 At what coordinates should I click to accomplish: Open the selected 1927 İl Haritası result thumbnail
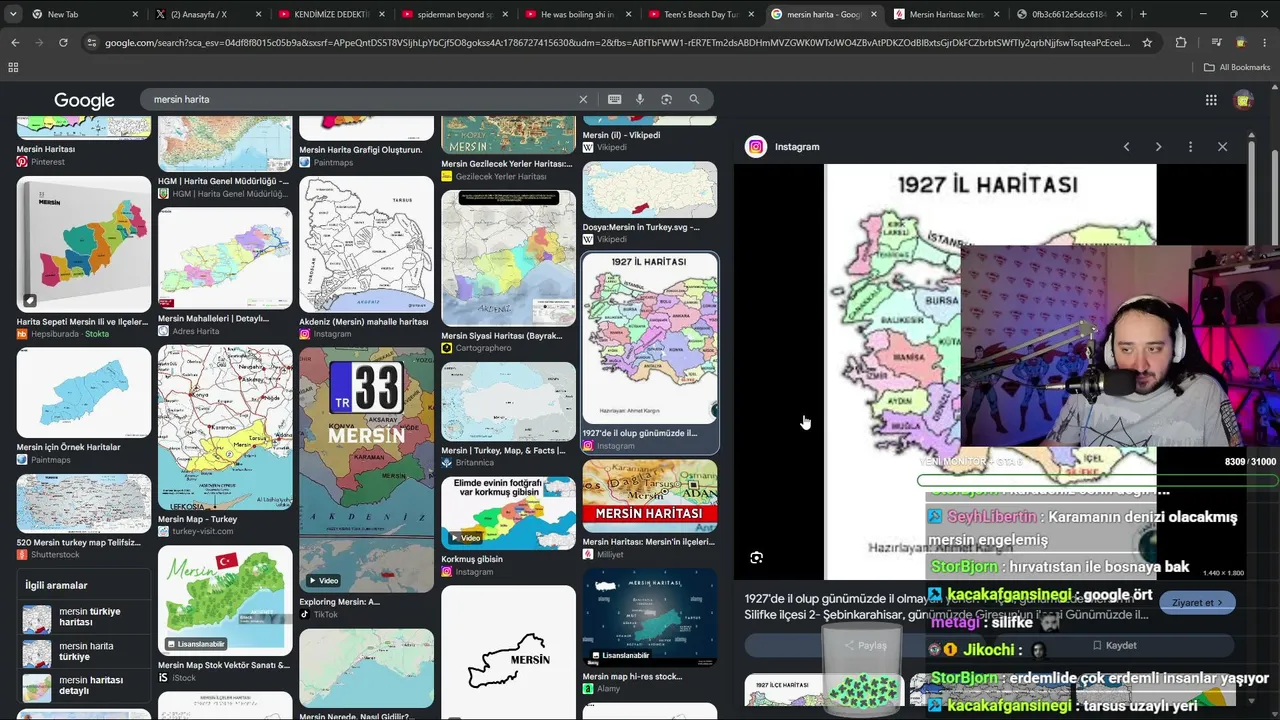650,338
